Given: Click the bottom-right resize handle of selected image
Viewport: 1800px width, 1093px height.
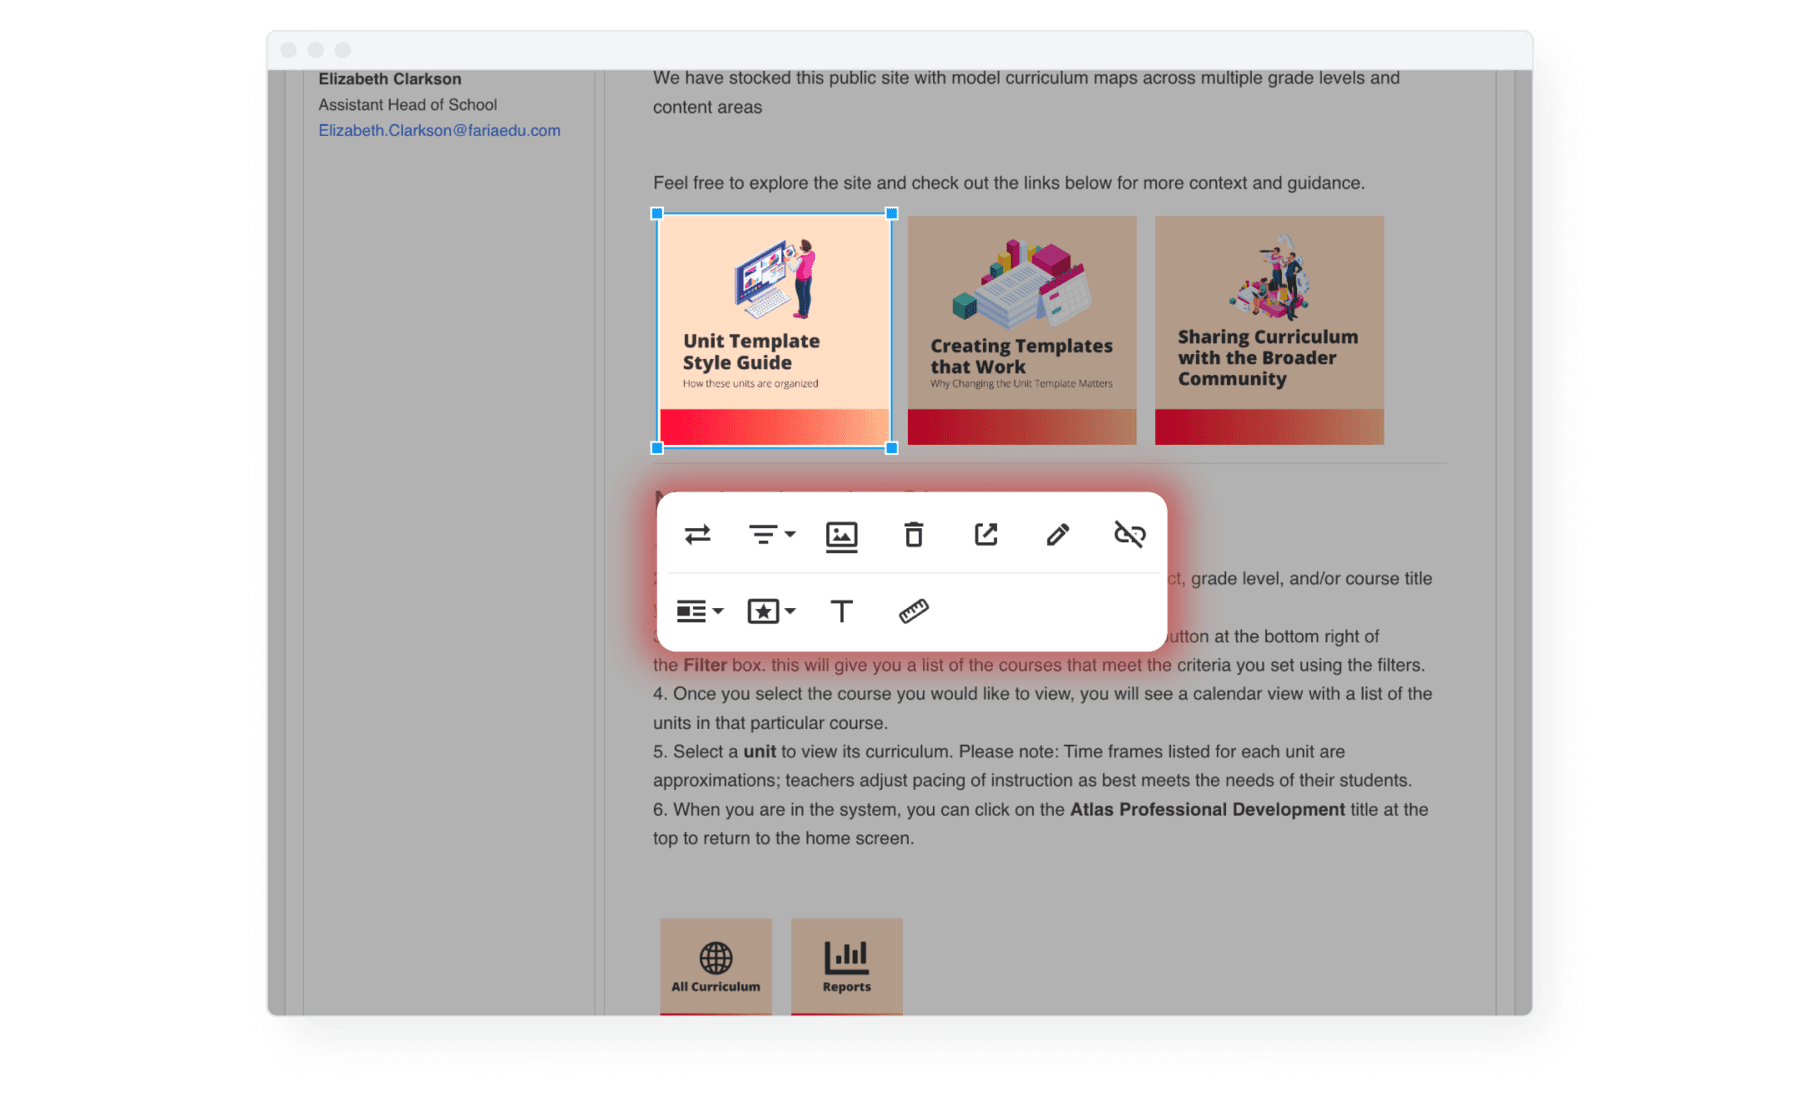Looking at the screenshot, I should (x=892, y=448).
